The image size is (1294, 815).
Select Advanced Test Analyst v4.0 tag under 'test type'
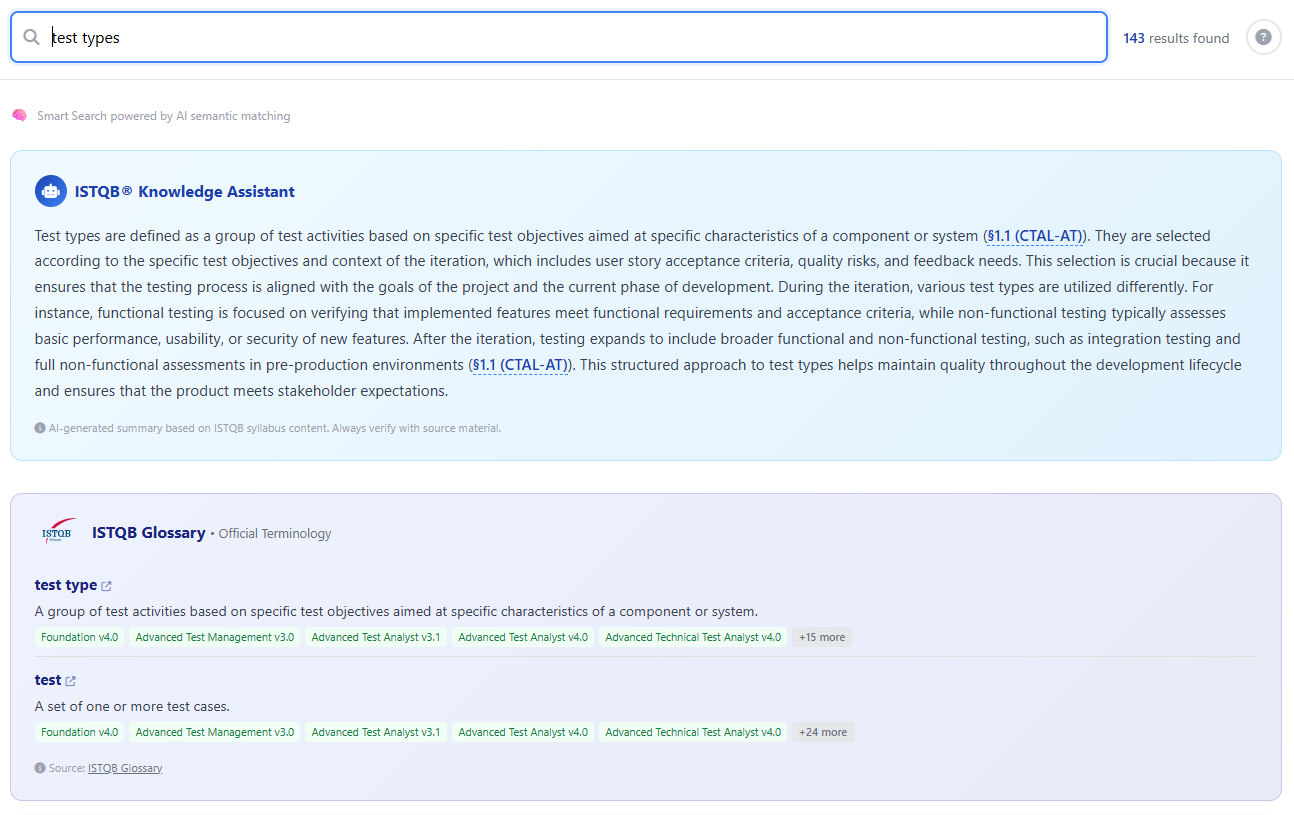(523, 637)
